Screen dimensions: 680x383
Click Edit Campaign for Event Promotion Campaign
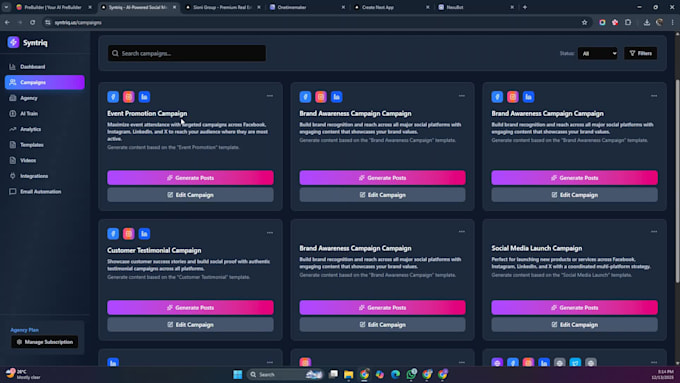click(x=190, y=195)
